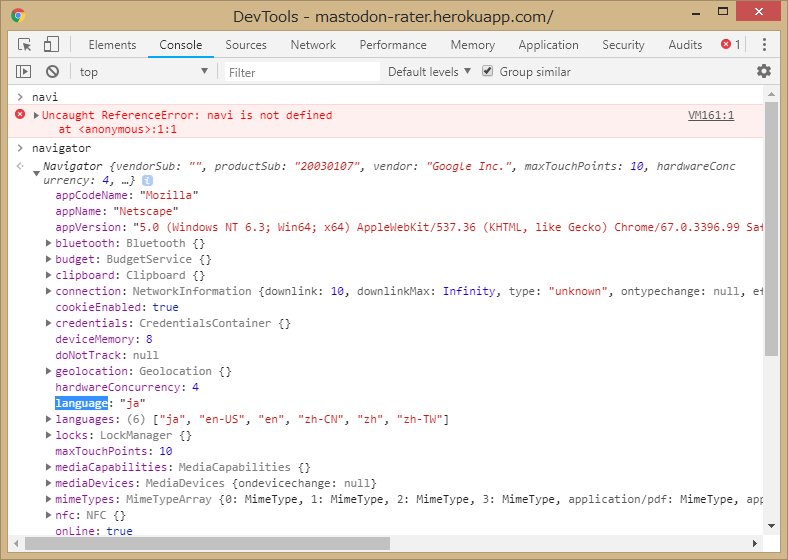The height and width of the screenshot is (560, 788).
Task: Show the console sidebar
Action: 24,72
